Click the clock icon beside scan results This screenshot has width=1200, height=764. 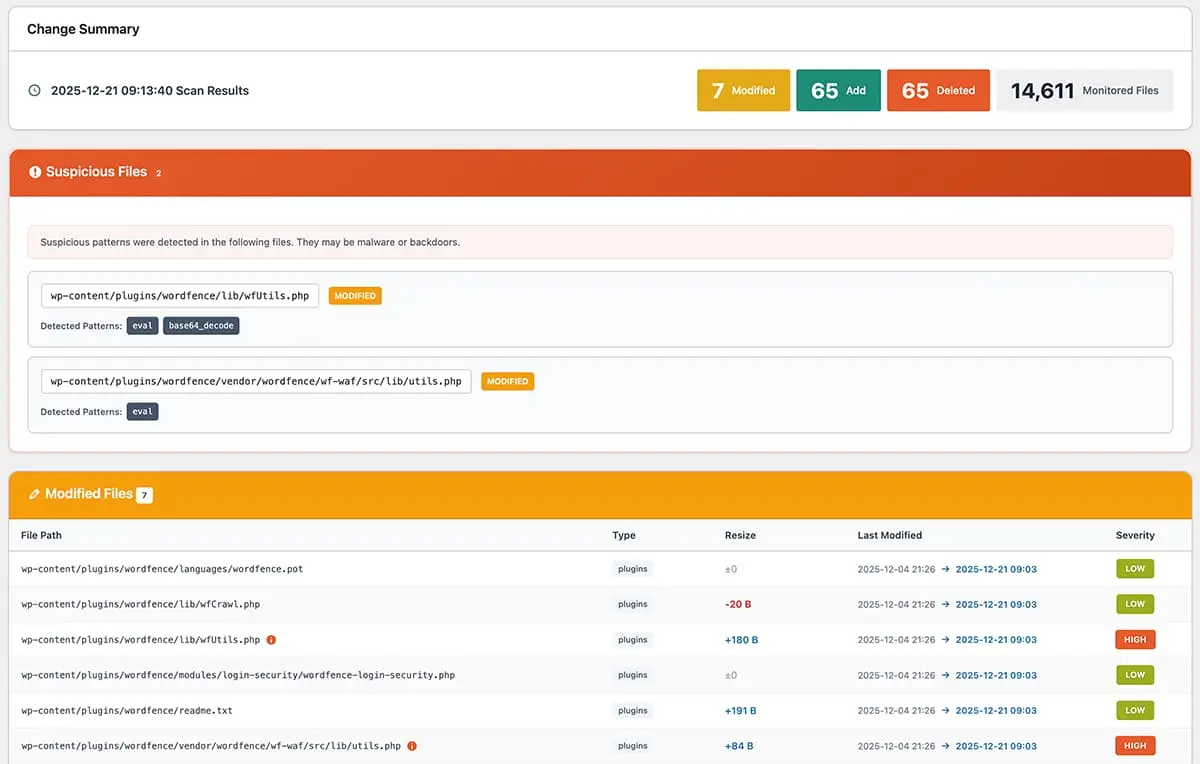[x=34, y=91]
